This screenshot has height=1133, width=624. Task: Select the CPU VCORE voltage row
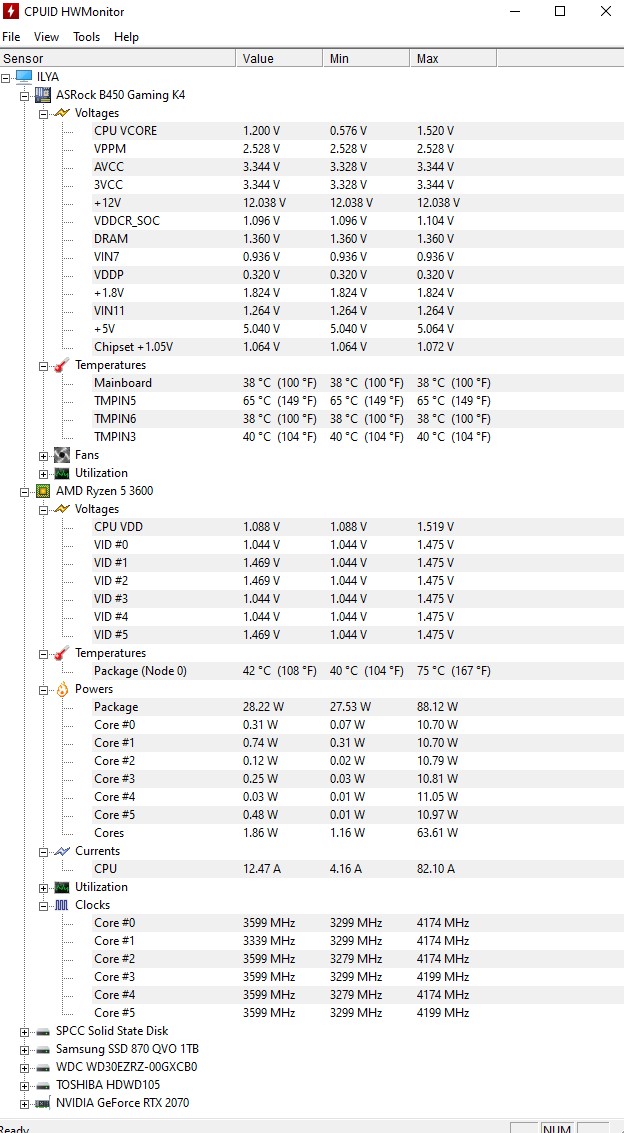coord(125,131)
